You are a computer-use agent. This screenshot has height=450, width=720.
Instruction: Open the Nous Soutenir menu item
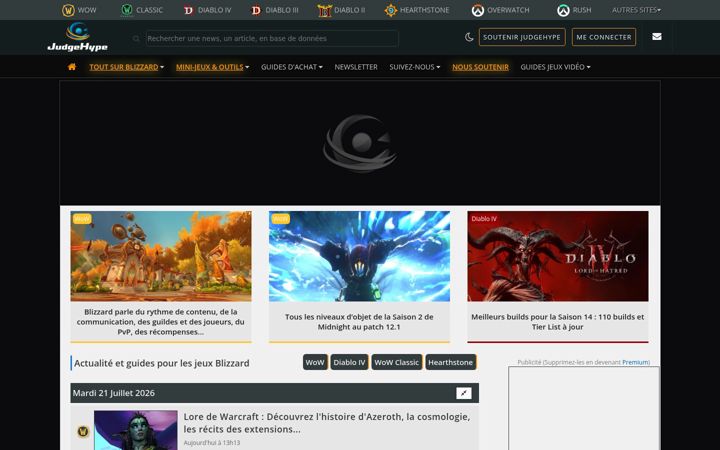pos(480,67)
